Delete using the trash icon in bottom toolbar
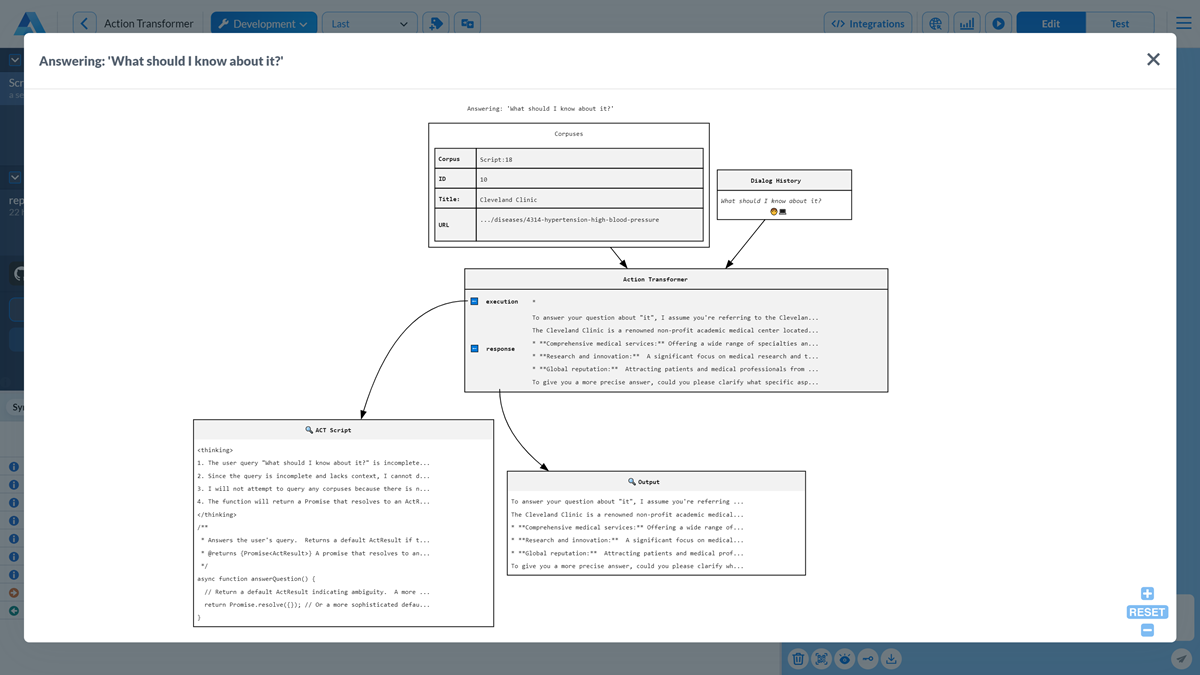 point(797,658)
